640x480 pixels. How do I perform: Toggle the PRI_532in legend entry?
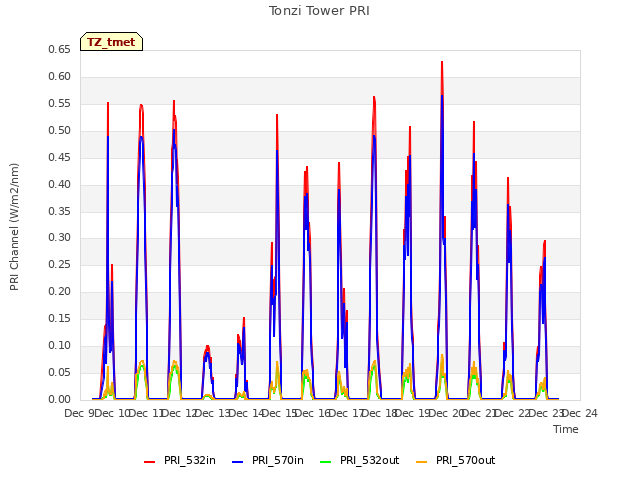(180, 460)
